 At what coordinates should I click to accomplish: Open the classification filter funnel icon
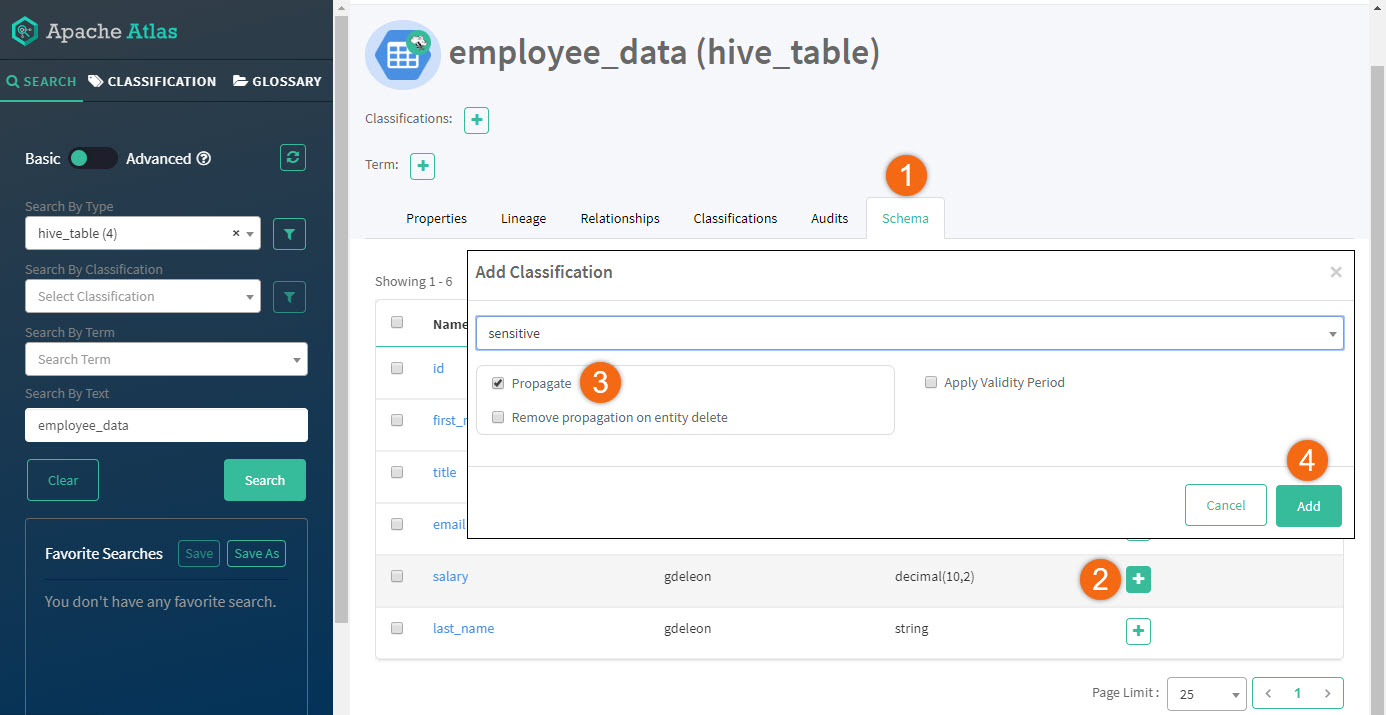[x=289, y=297]
